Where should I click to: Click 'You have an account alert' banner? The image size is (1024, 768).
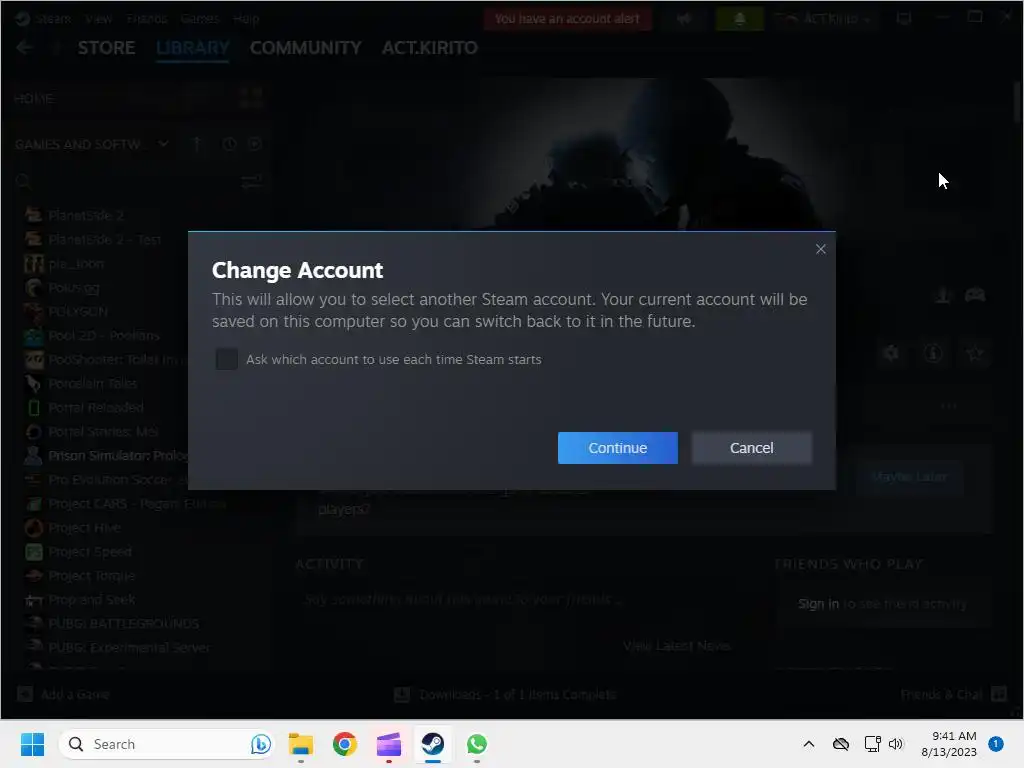click(x=567, y=18)
